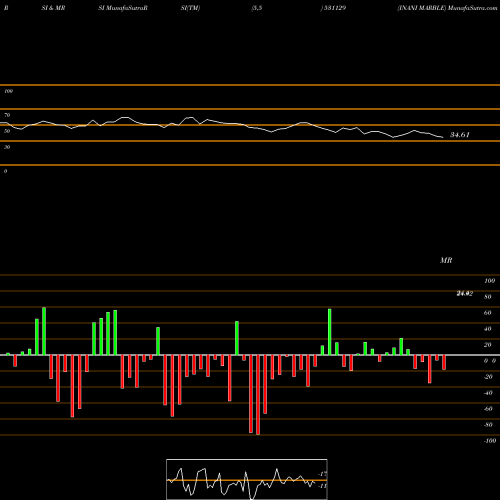Screen dimensions: 500x500
Task: Click the -60 label on MR scale
Action: [x=488, y=409]
